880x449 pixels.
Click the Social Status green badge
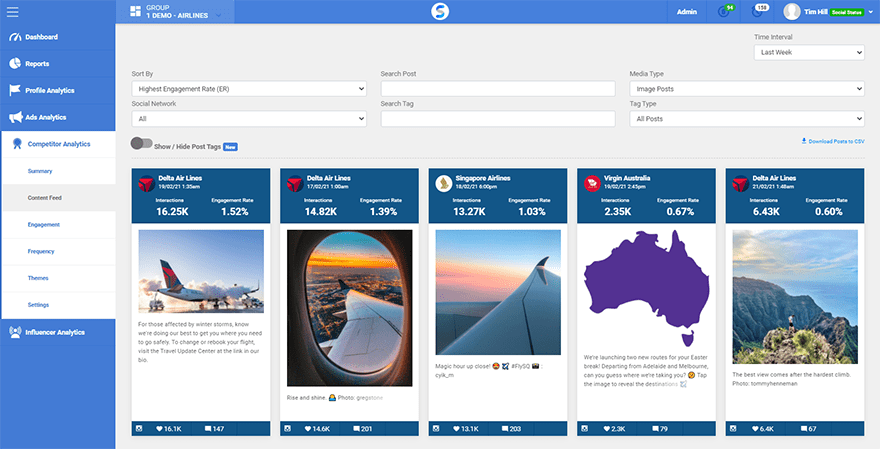[846, 12]
